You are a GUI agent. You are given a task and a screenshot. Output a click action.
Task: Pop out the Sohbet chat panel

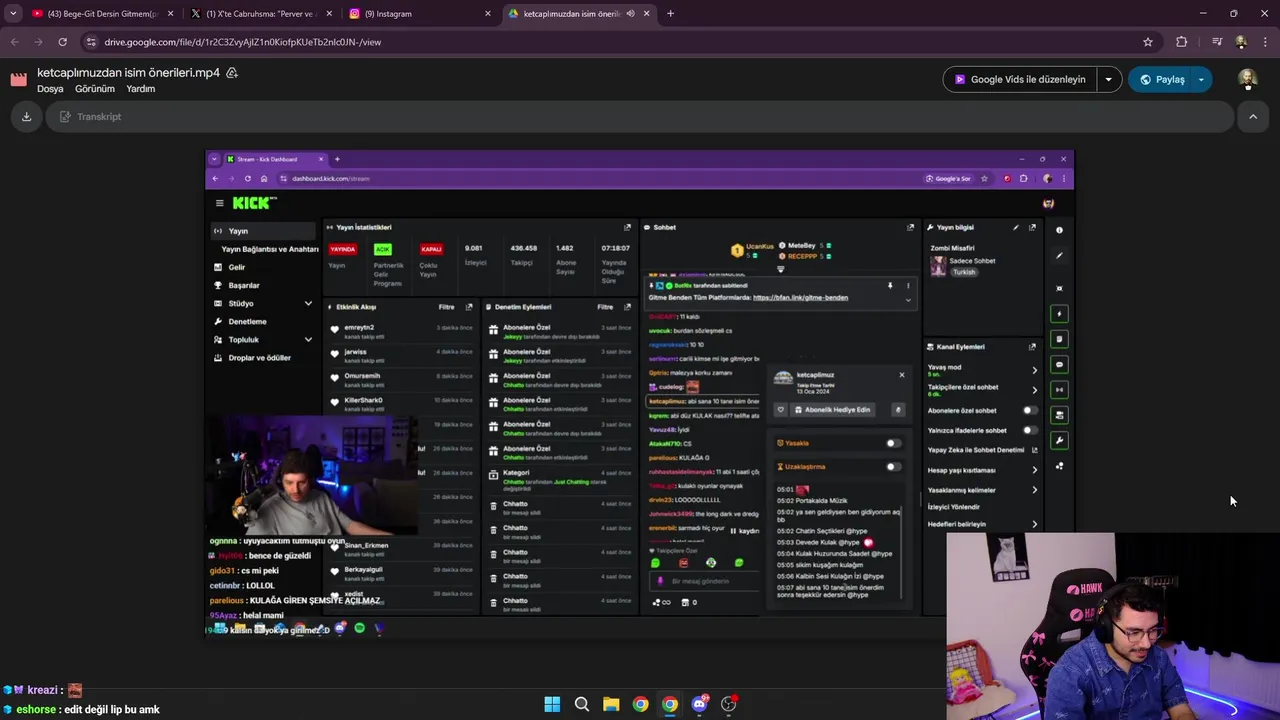coord(910,227)
